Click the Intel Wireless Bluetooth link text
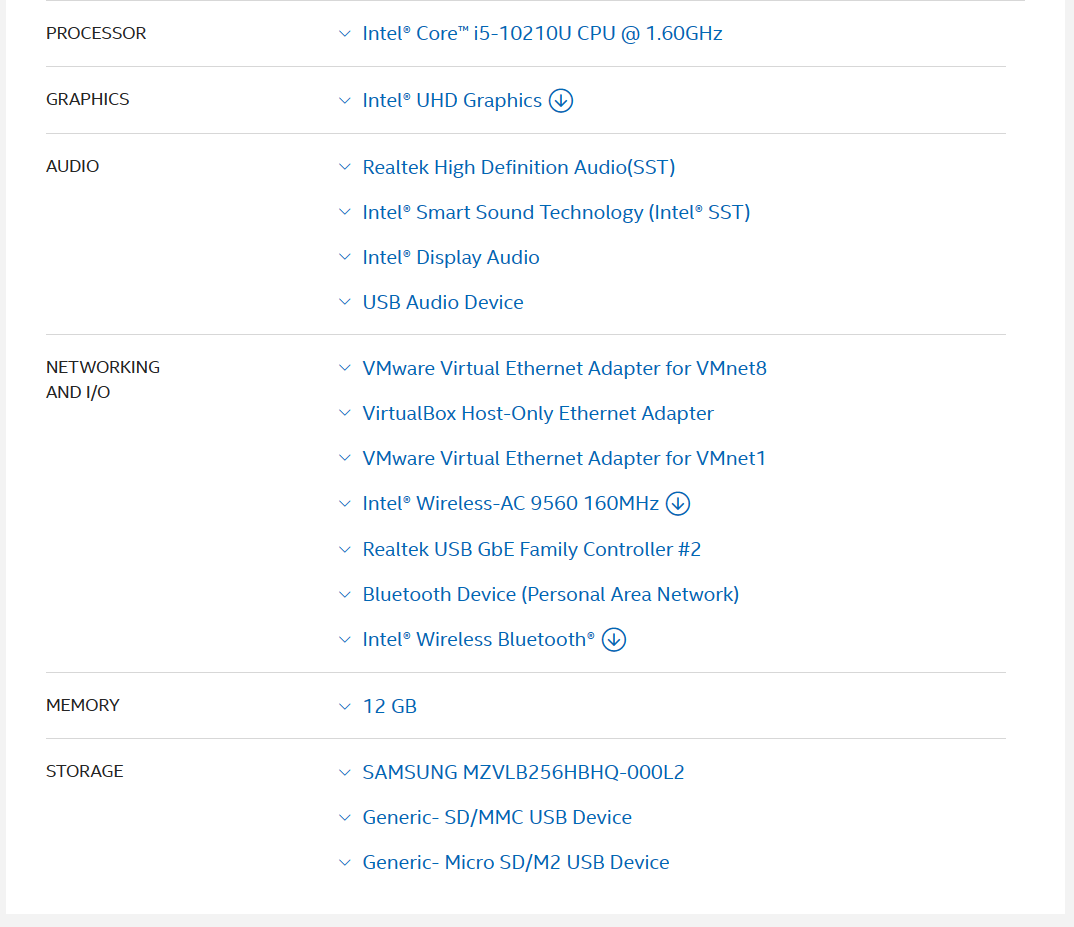The image size is (1074, 927). click(478, 640)
